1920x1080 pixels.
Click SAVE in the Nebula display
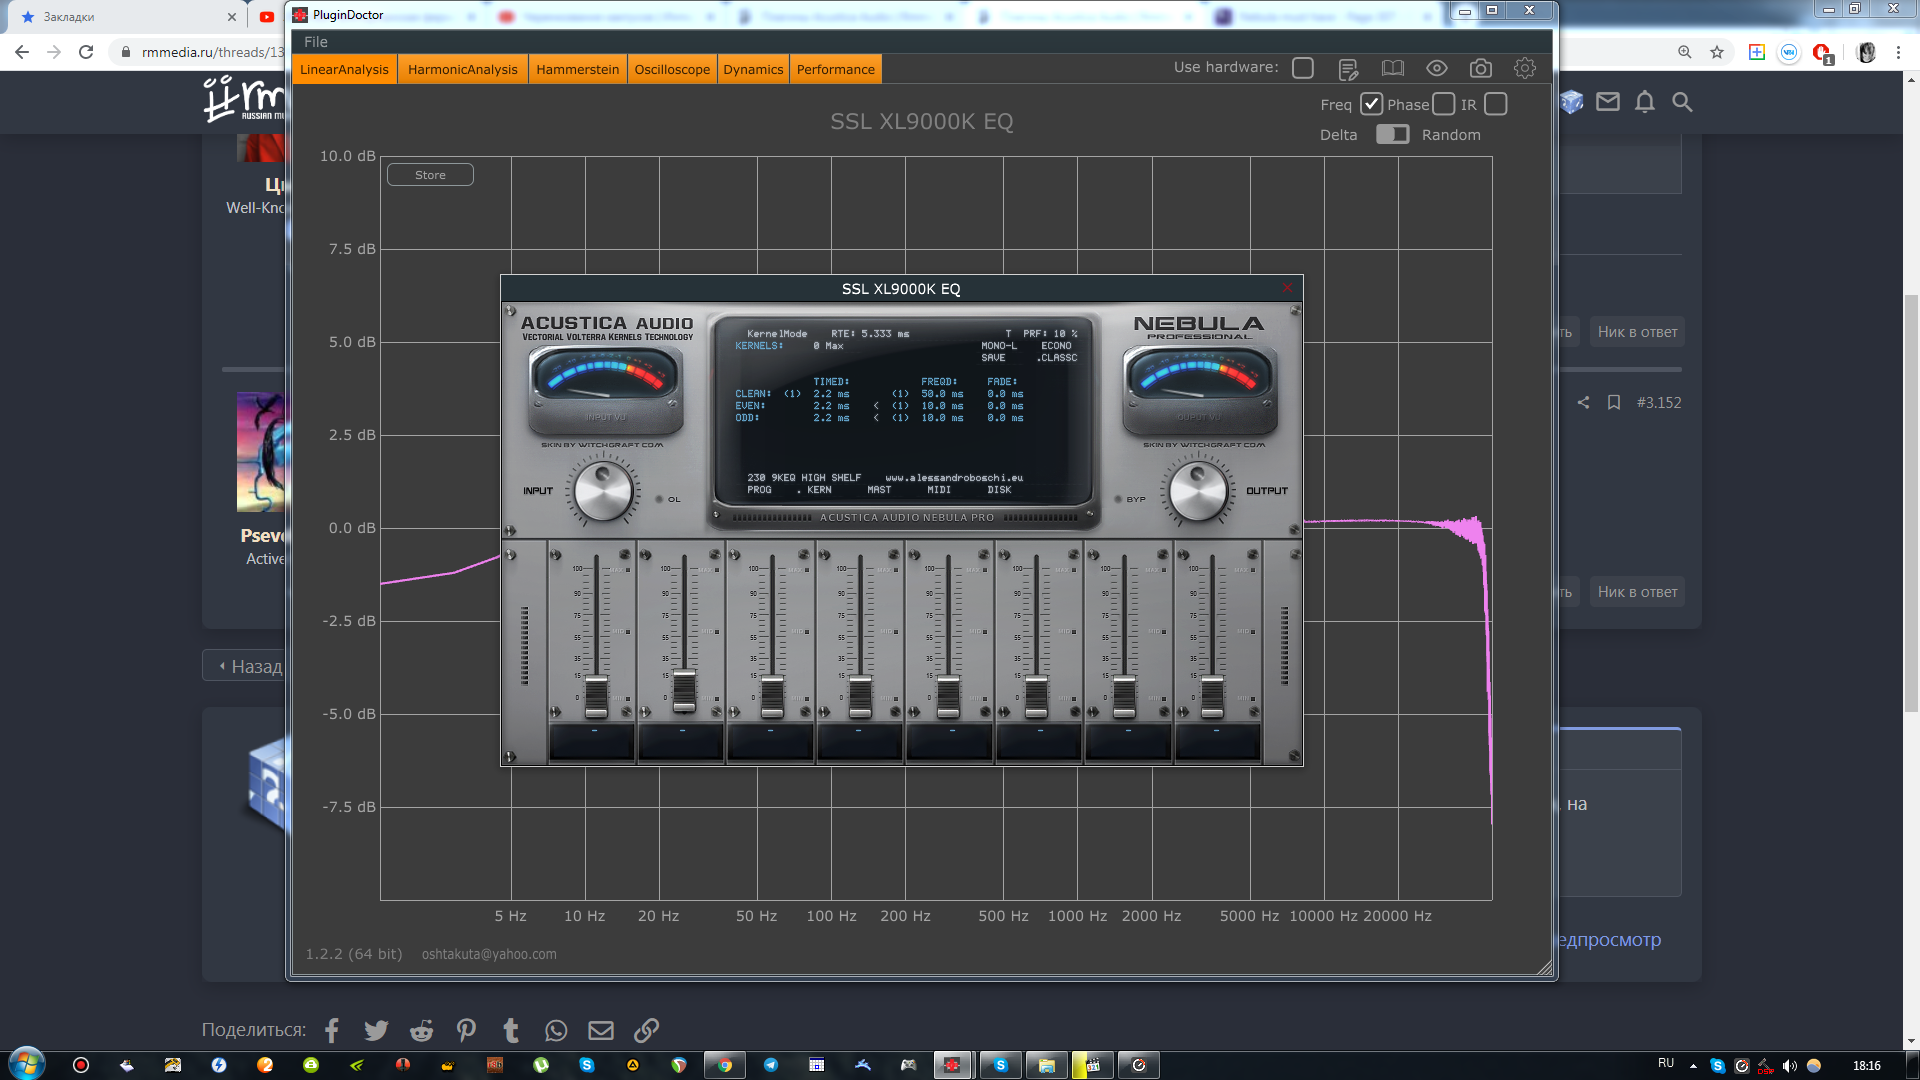pos(993,358)
